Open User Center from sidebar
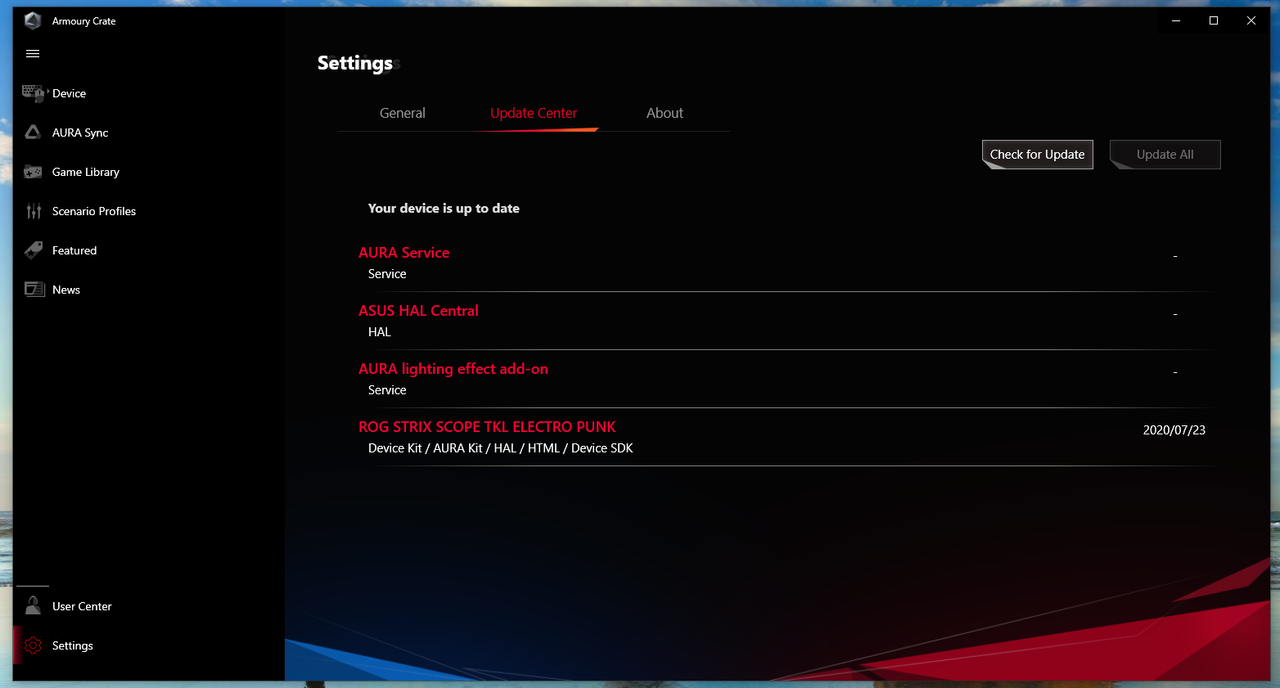The image size is (1280, 688). pos(82,606)
